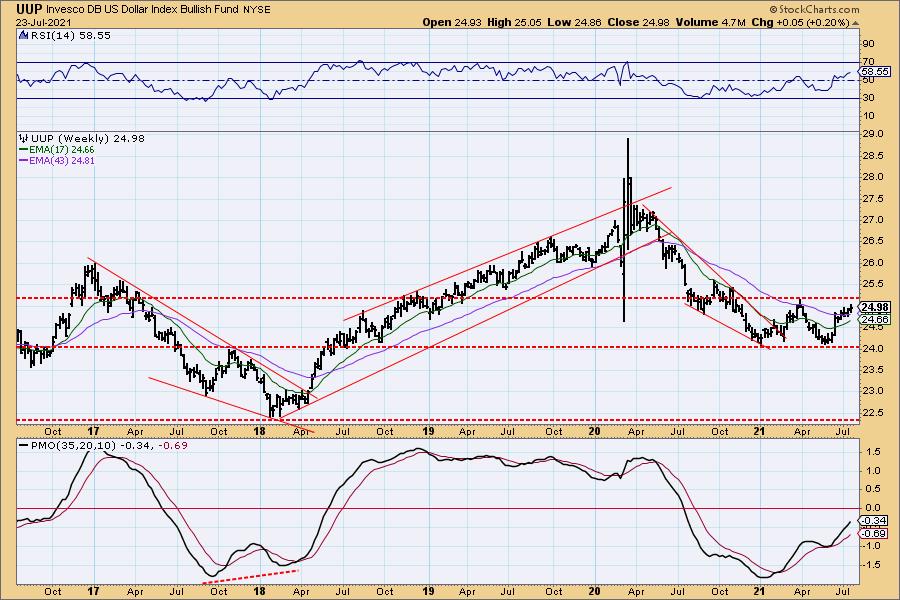Click year 20 on the bottom PMO time axis
The height and width of the screenshot is (600, 900).
pyautogui.click(x=595, y=591)
